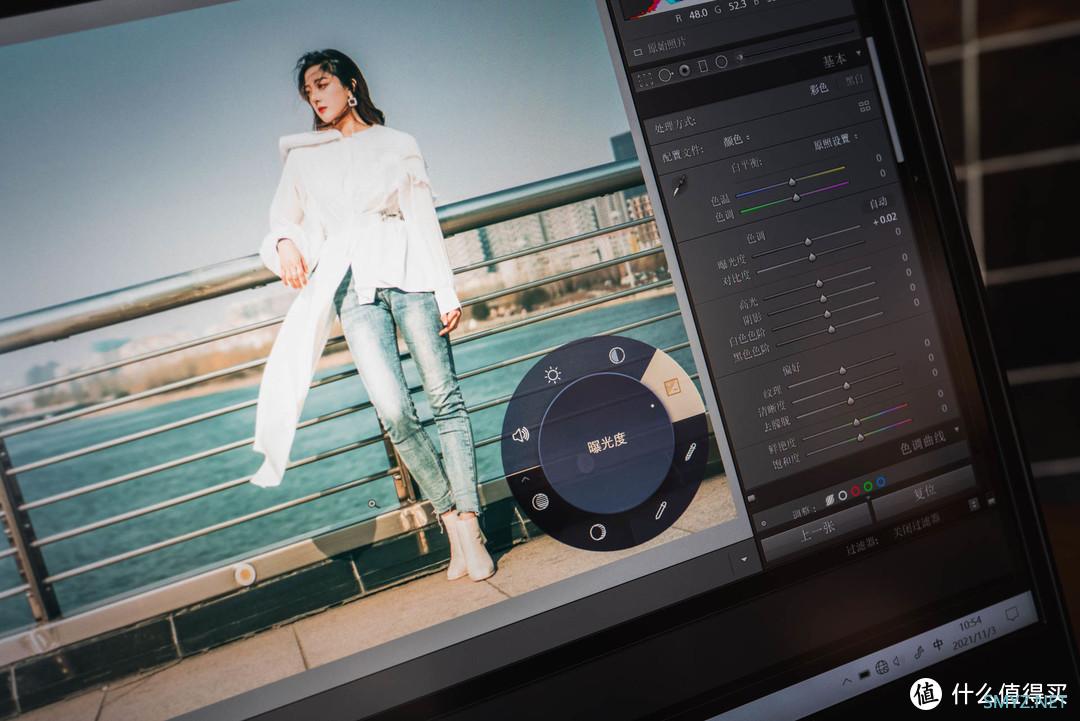Click the 对比度 slider handle
1080x721 pixels.
(x=812, y=258)
